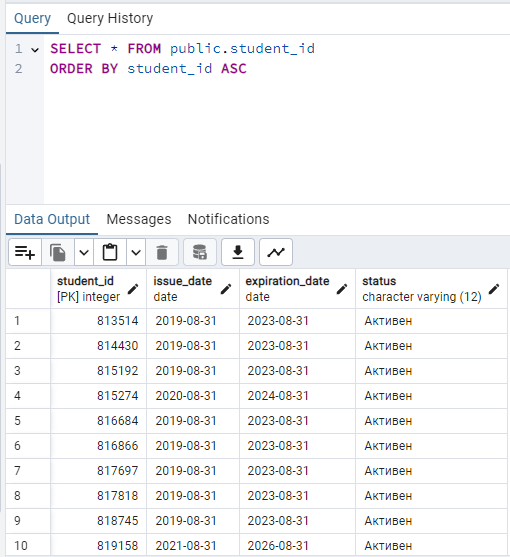510x557 pixels.
Task: Expand the copy options dropdown arrow
Action: (84, 253)
